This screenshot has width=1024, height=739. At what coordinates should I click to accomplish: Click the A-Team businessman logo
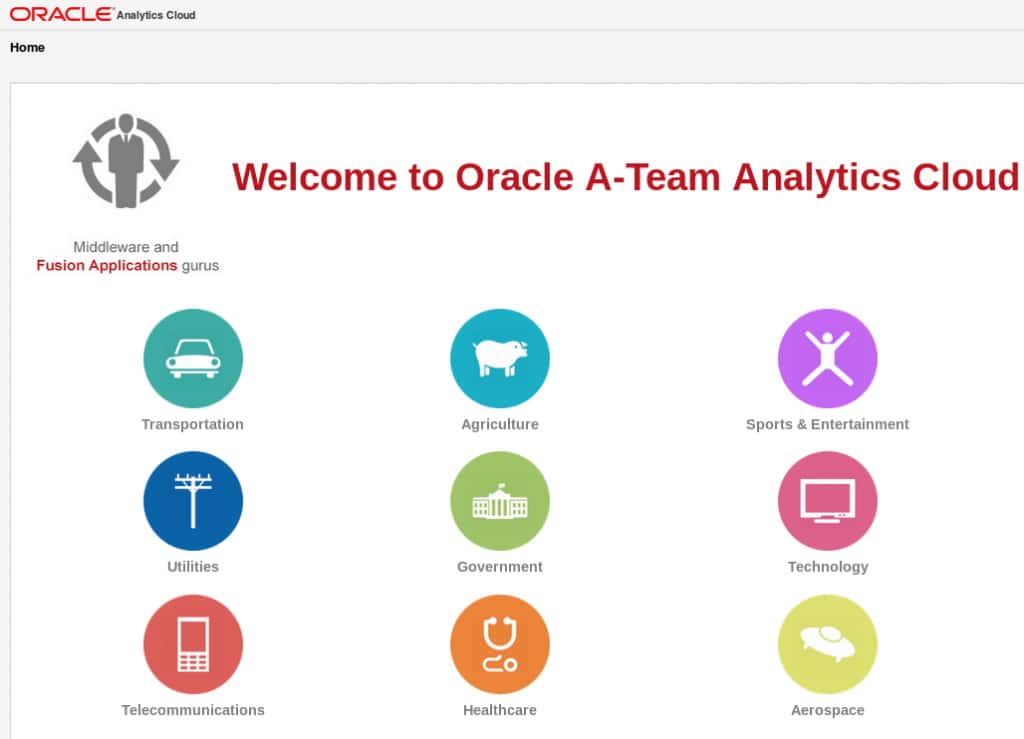pos(126,160)
